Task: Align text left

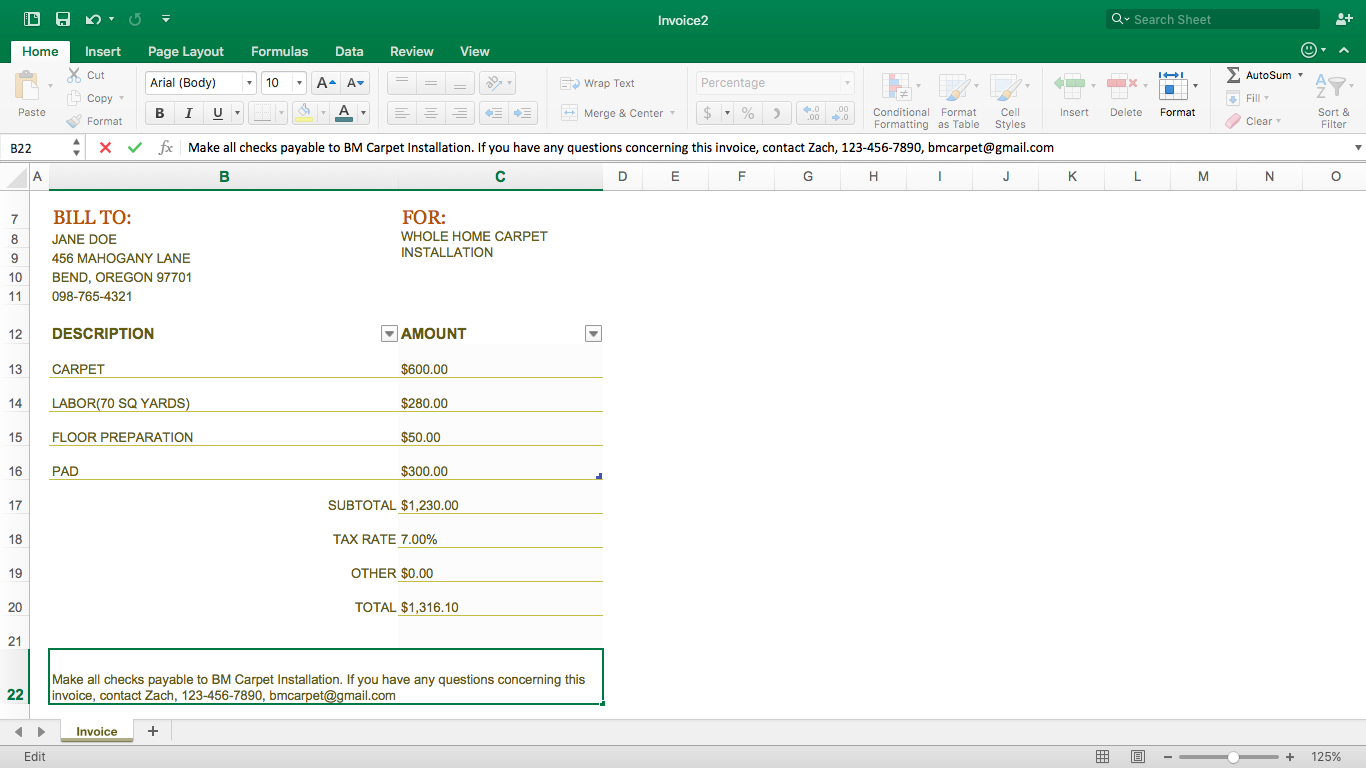Action: [401, 113]
